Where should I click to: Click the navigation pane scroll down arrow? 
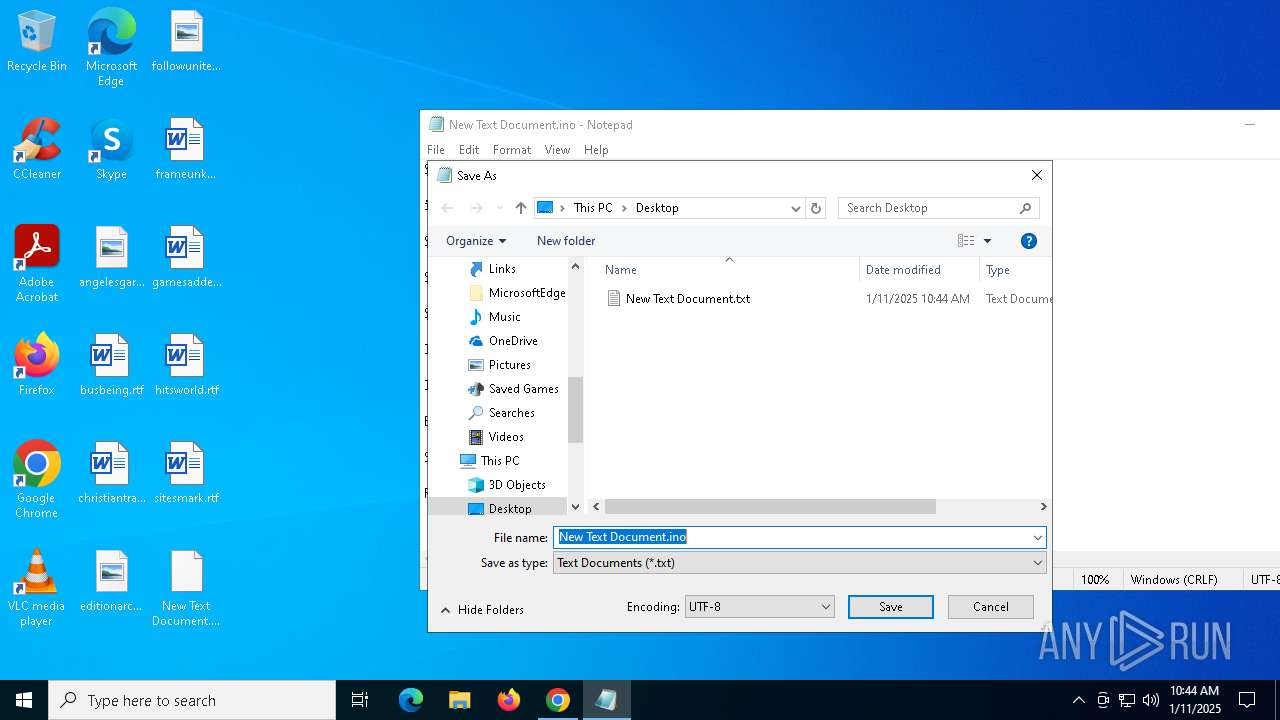pyautogui.click(x=575, y=507)
